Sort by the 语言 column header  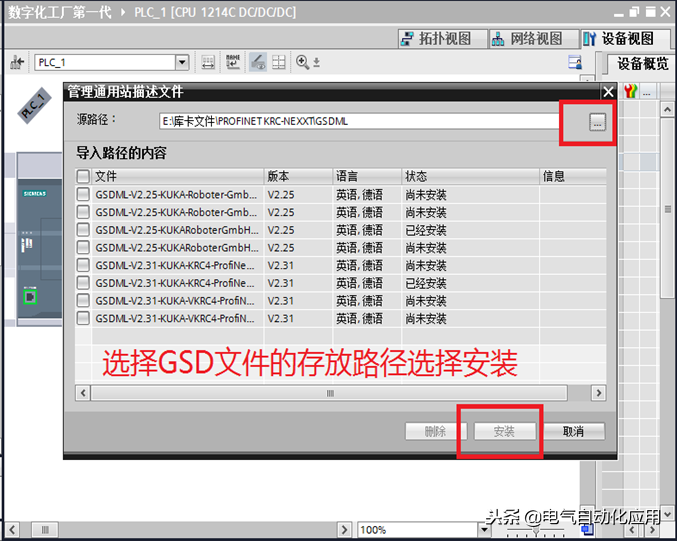click(367, 176)
